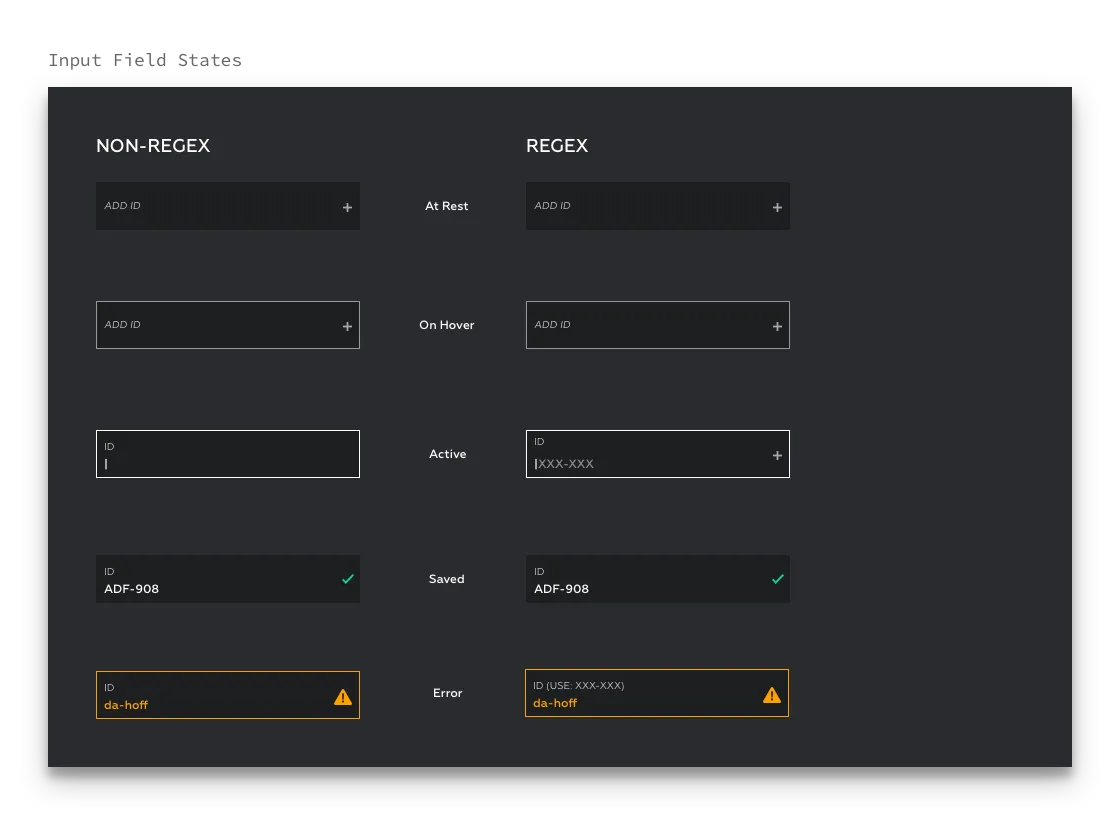Click the Input Field States title
The height and width of the screenshot is (815, 1120).
(x=145, y=60)
